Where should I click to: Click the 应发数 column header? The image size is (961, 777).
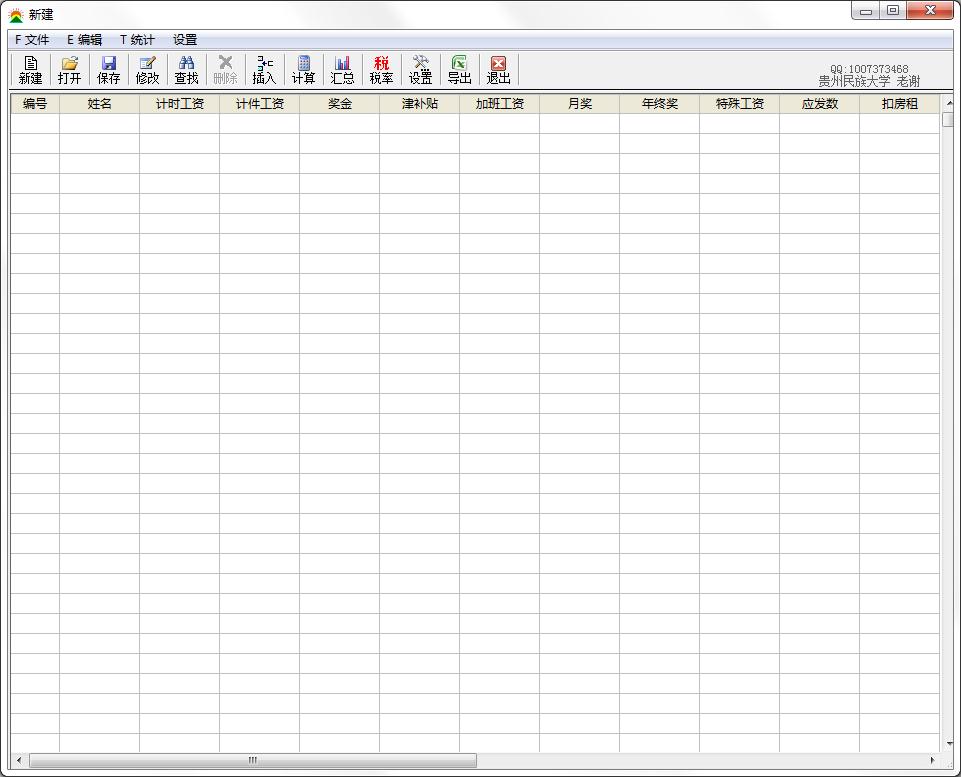(x=819, y=104)
